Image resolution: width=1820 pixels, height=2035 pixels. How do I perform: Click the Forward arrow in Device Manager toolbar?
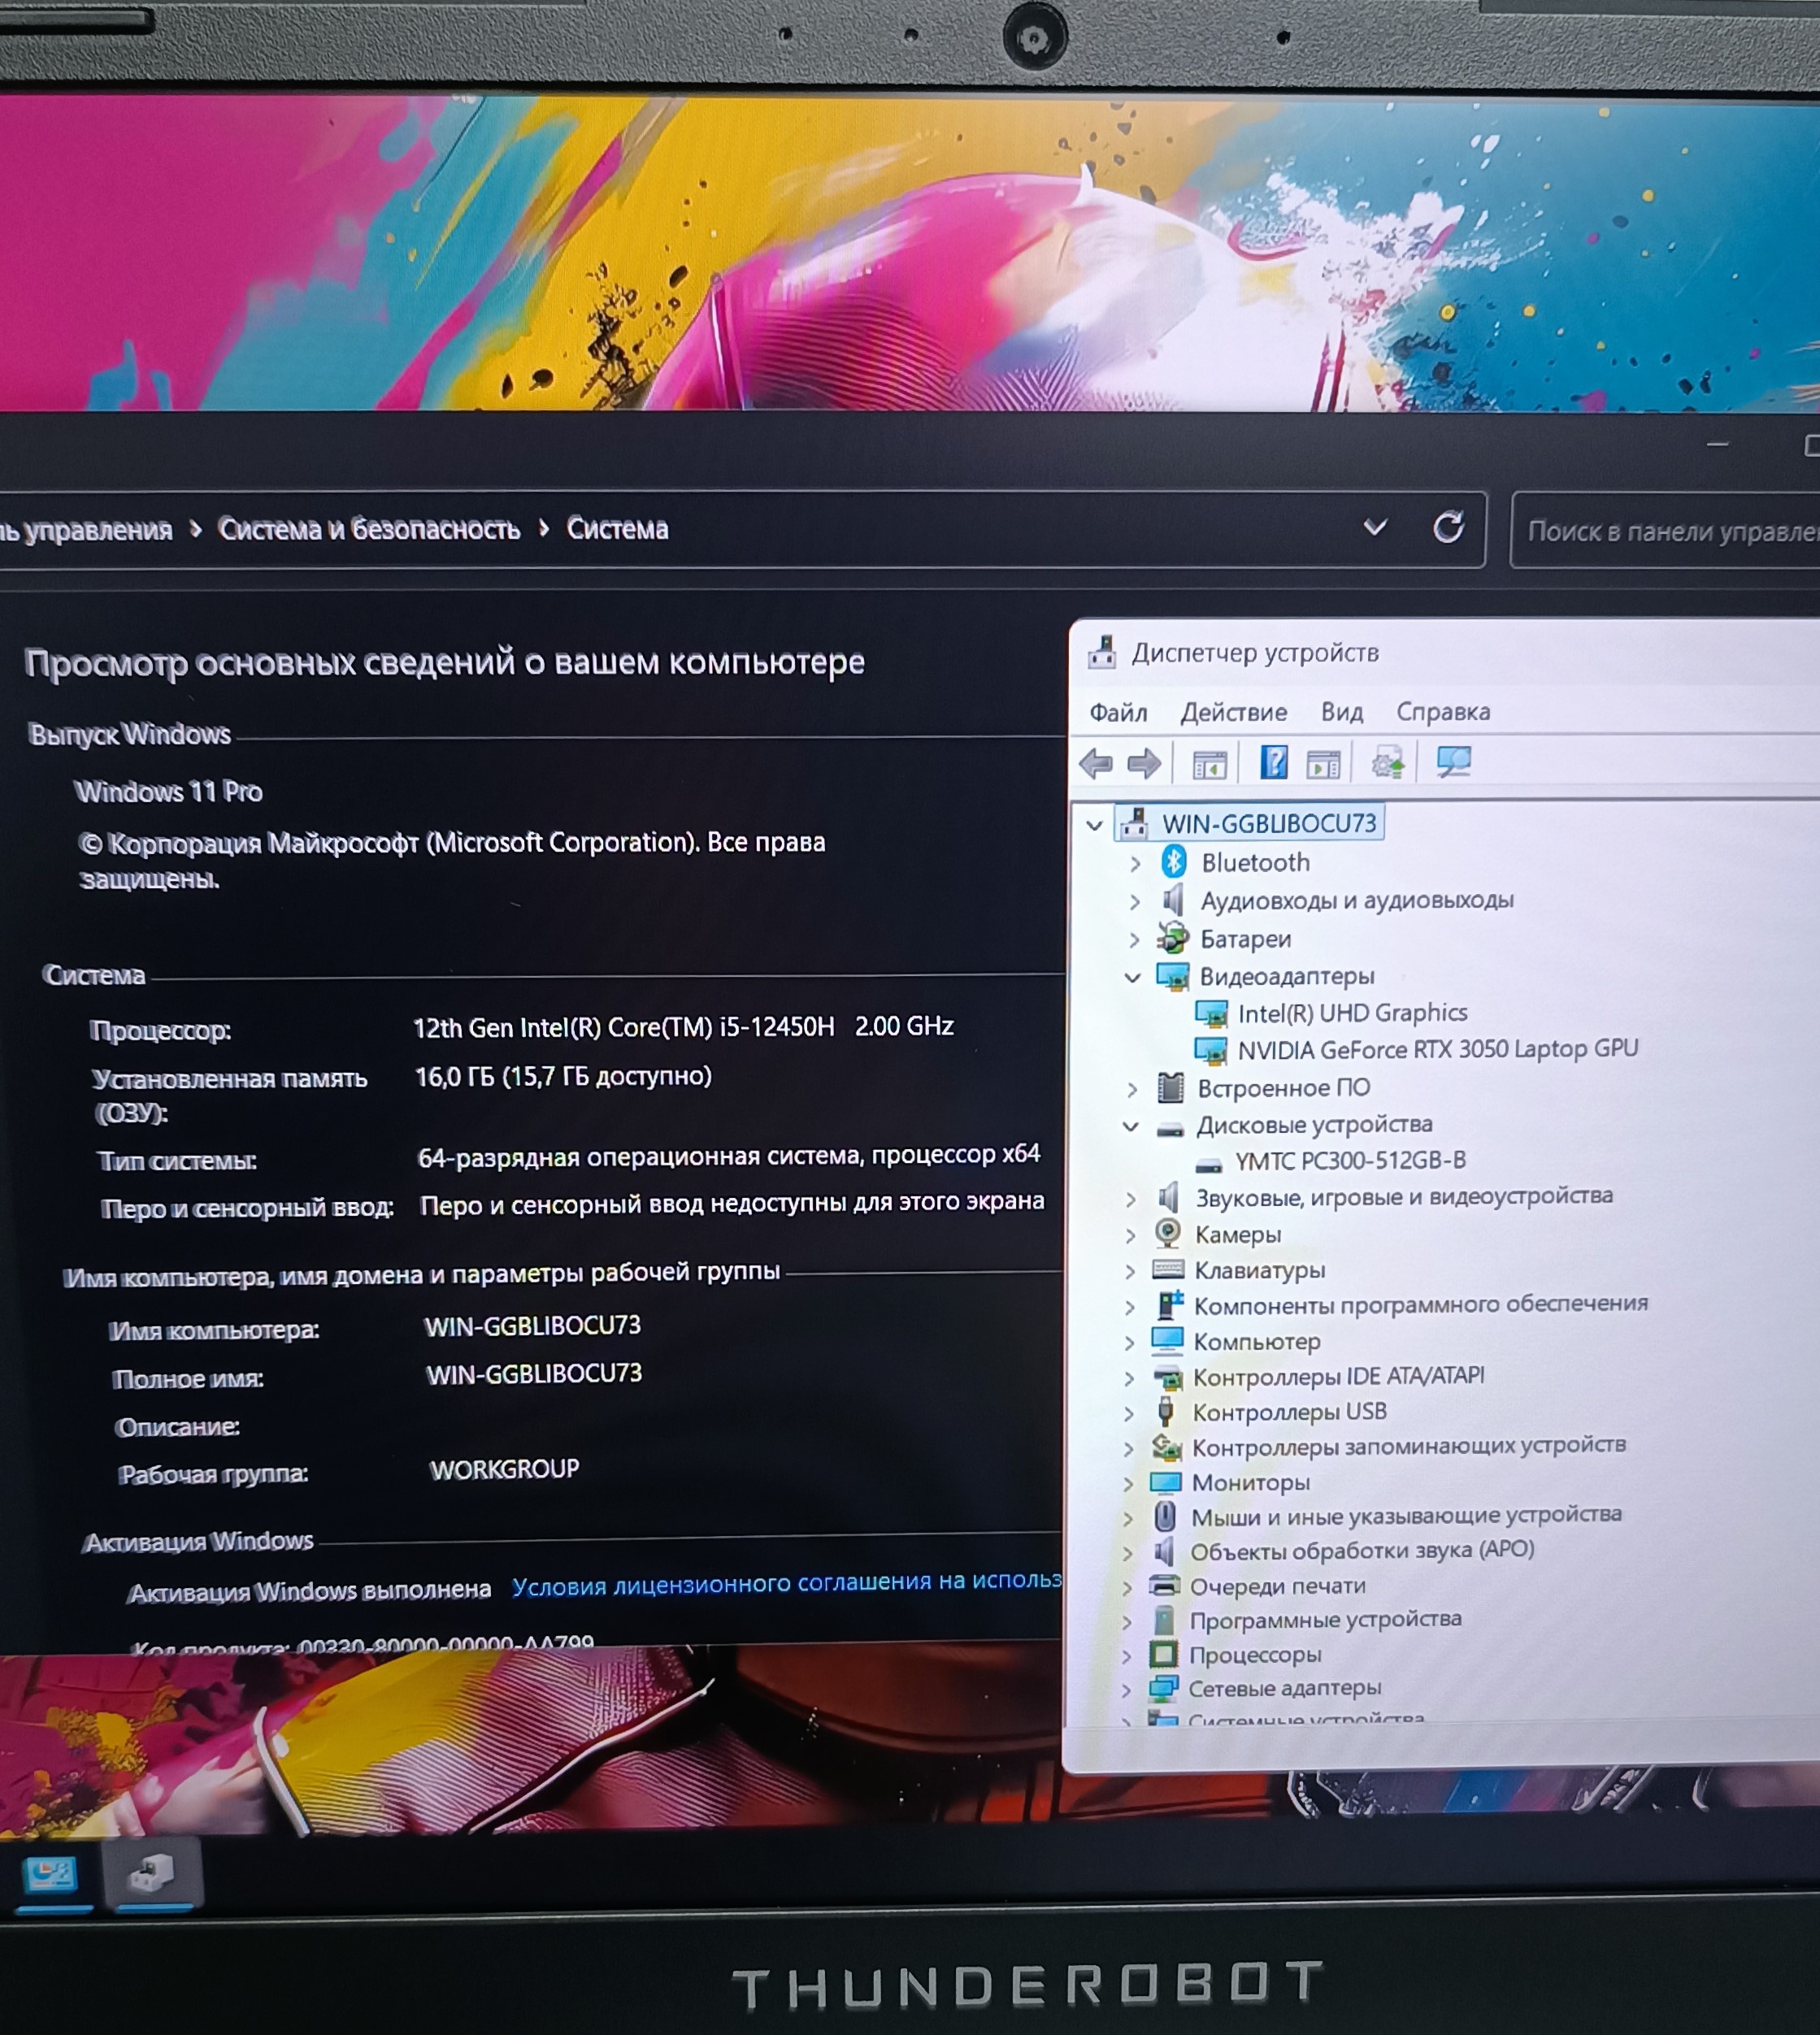coord(1144,765)
